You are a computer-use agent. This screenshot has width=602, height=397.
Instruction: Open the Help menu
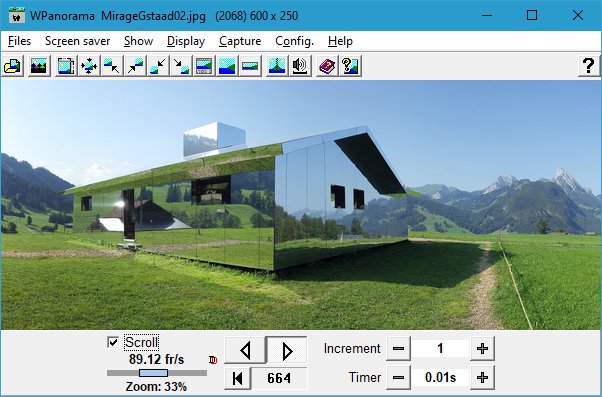point(340,41)
